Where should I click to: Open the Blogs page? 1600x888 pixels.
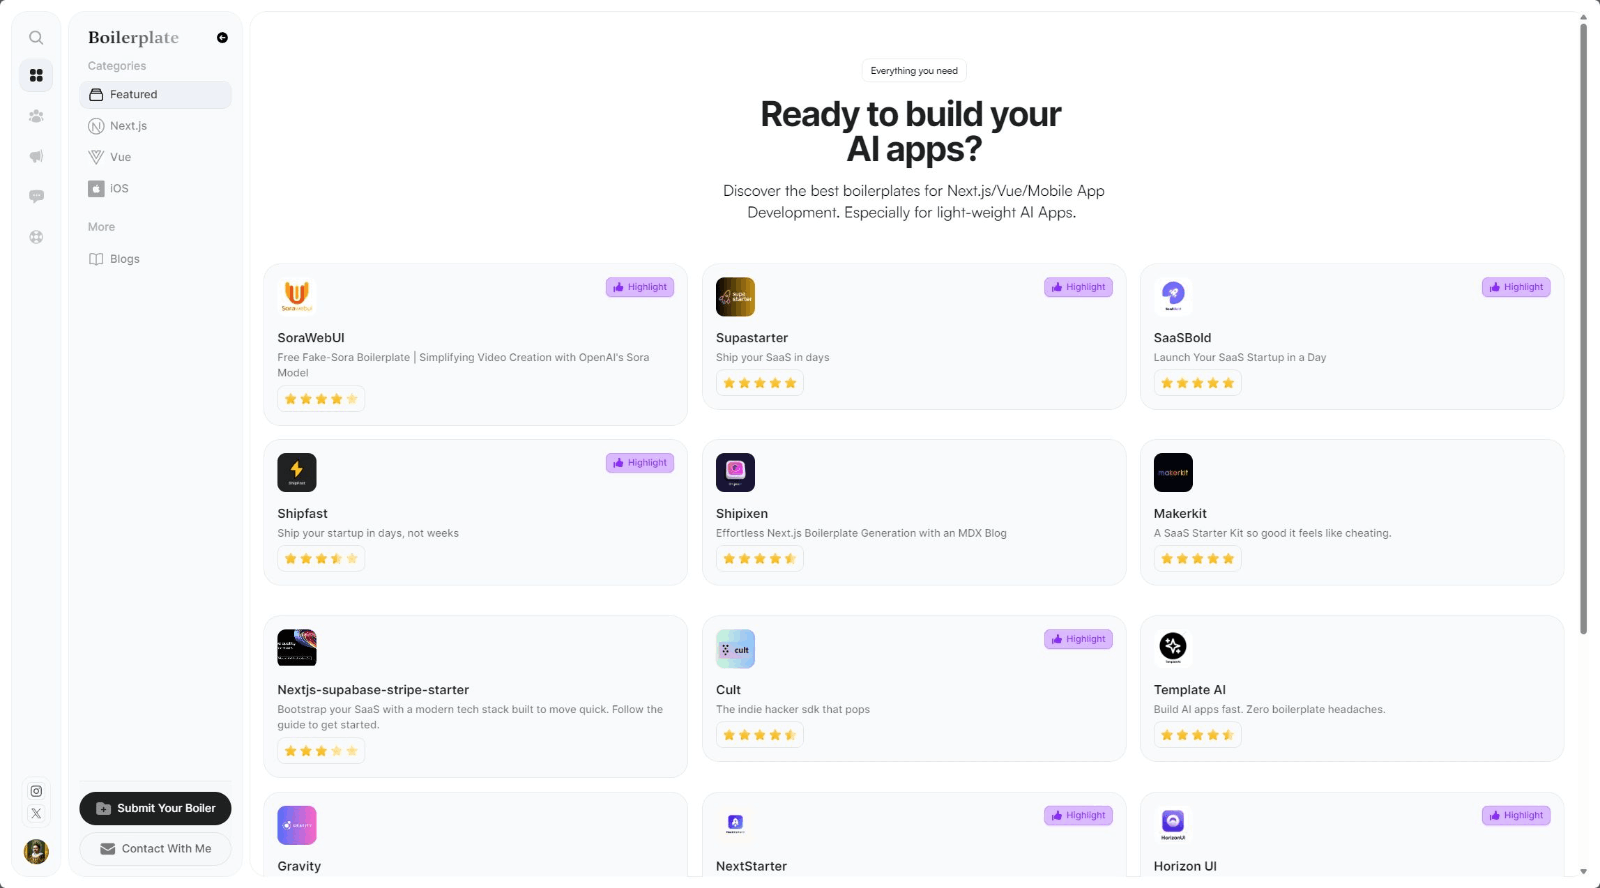155,259
